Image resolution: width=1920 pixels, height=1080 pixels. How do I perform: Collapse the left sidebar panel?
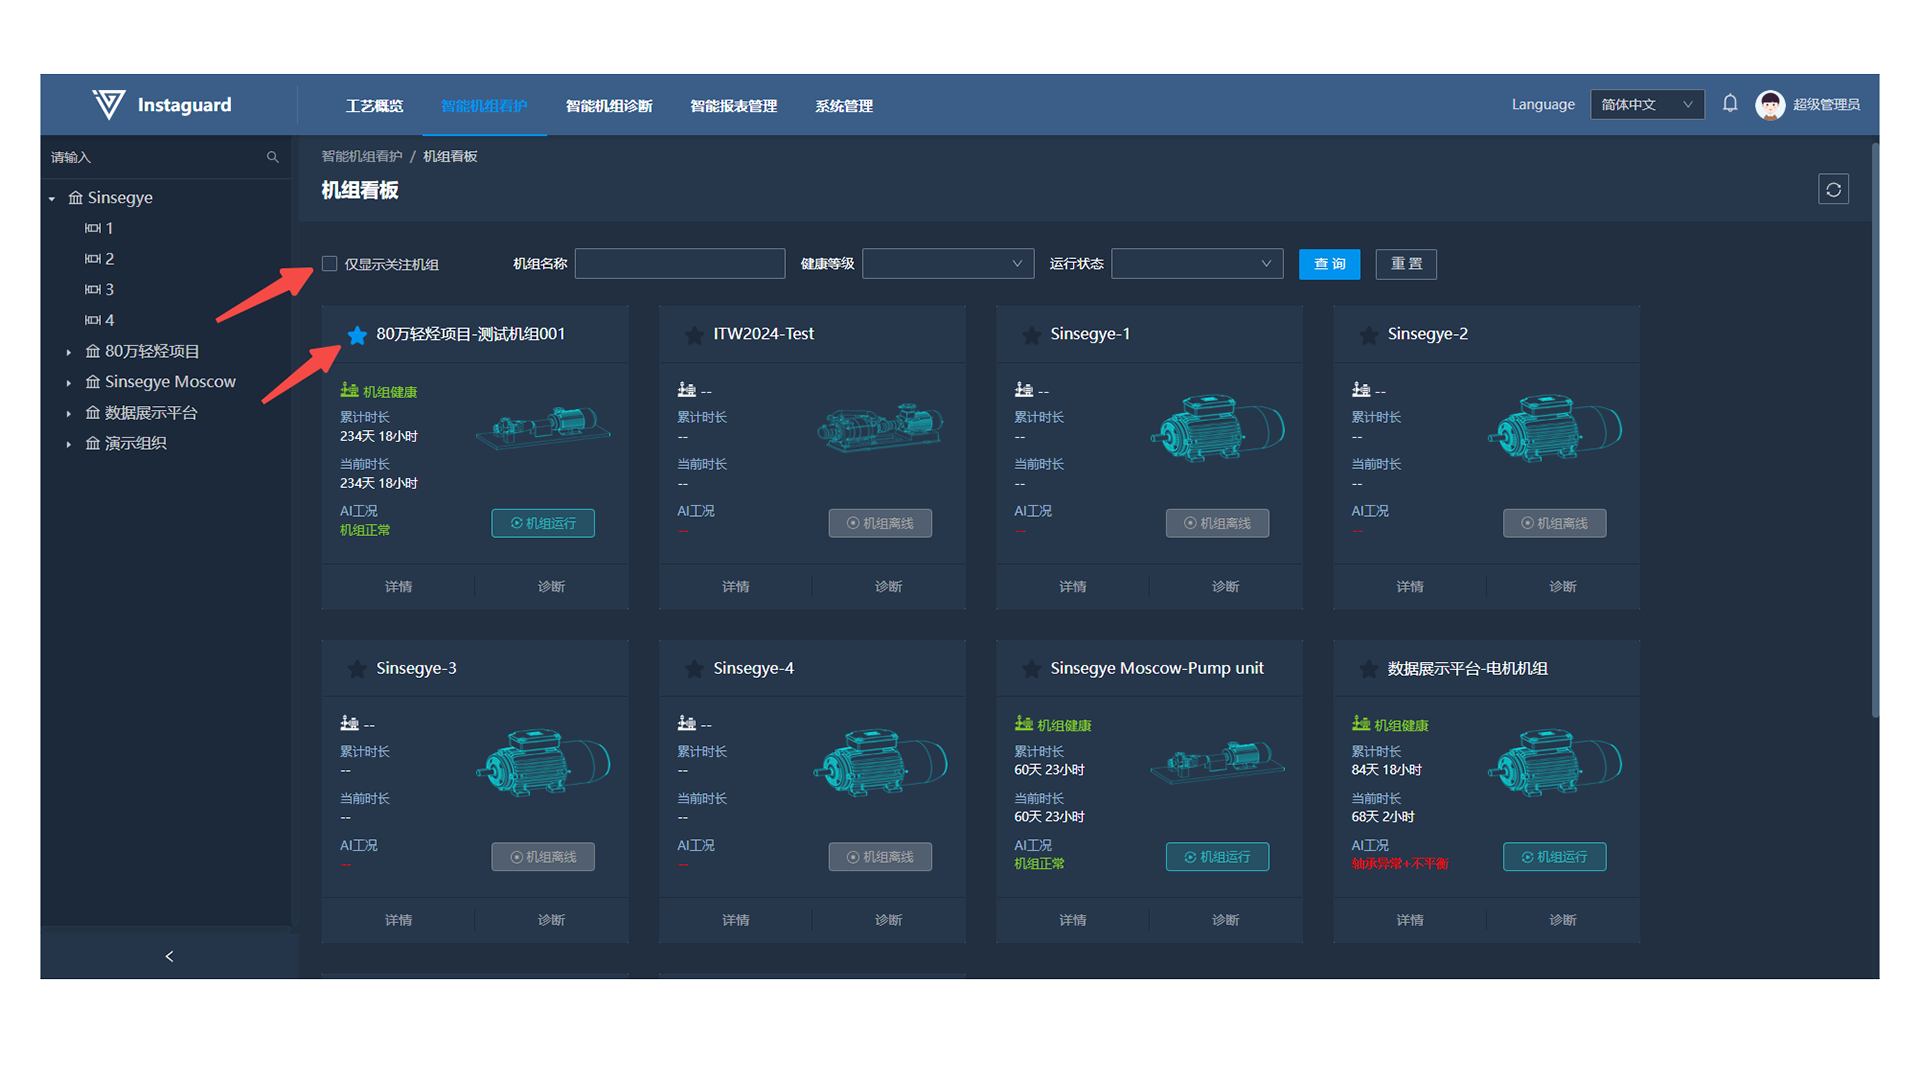point(169,956)
